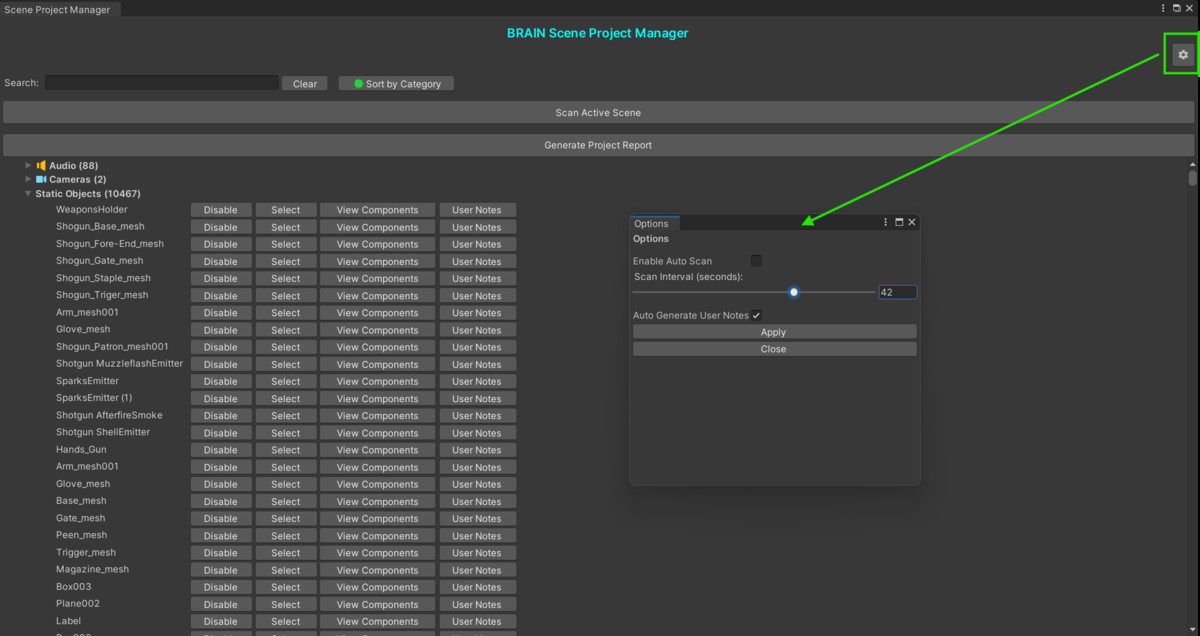1200x636 pixels.
Task: Click the Plane002 name text
Action: 78,604
